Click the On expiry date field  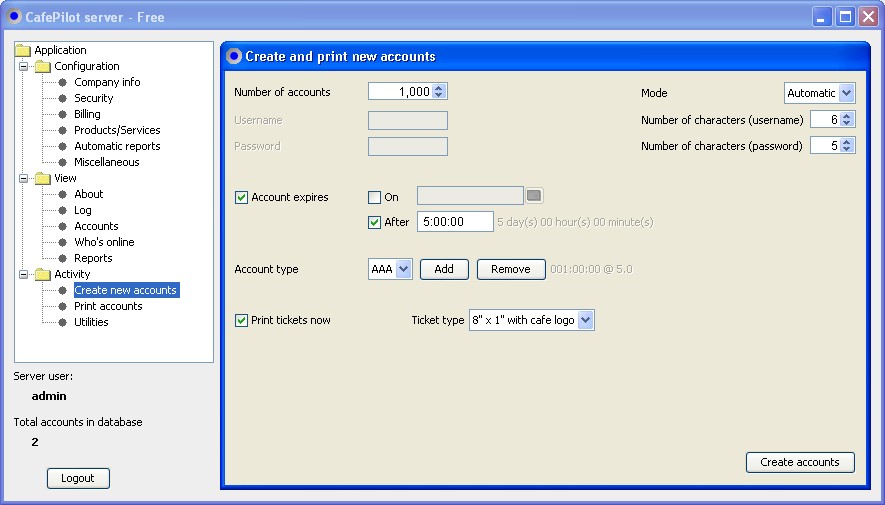point(470,196)
